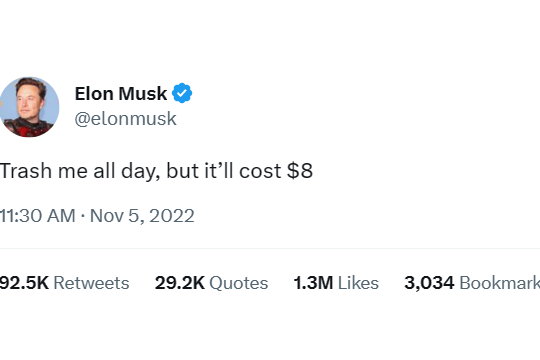Click the word "Trash" in the tweet
Viewport: 540px width, 360px height.
tap(25, 171)
